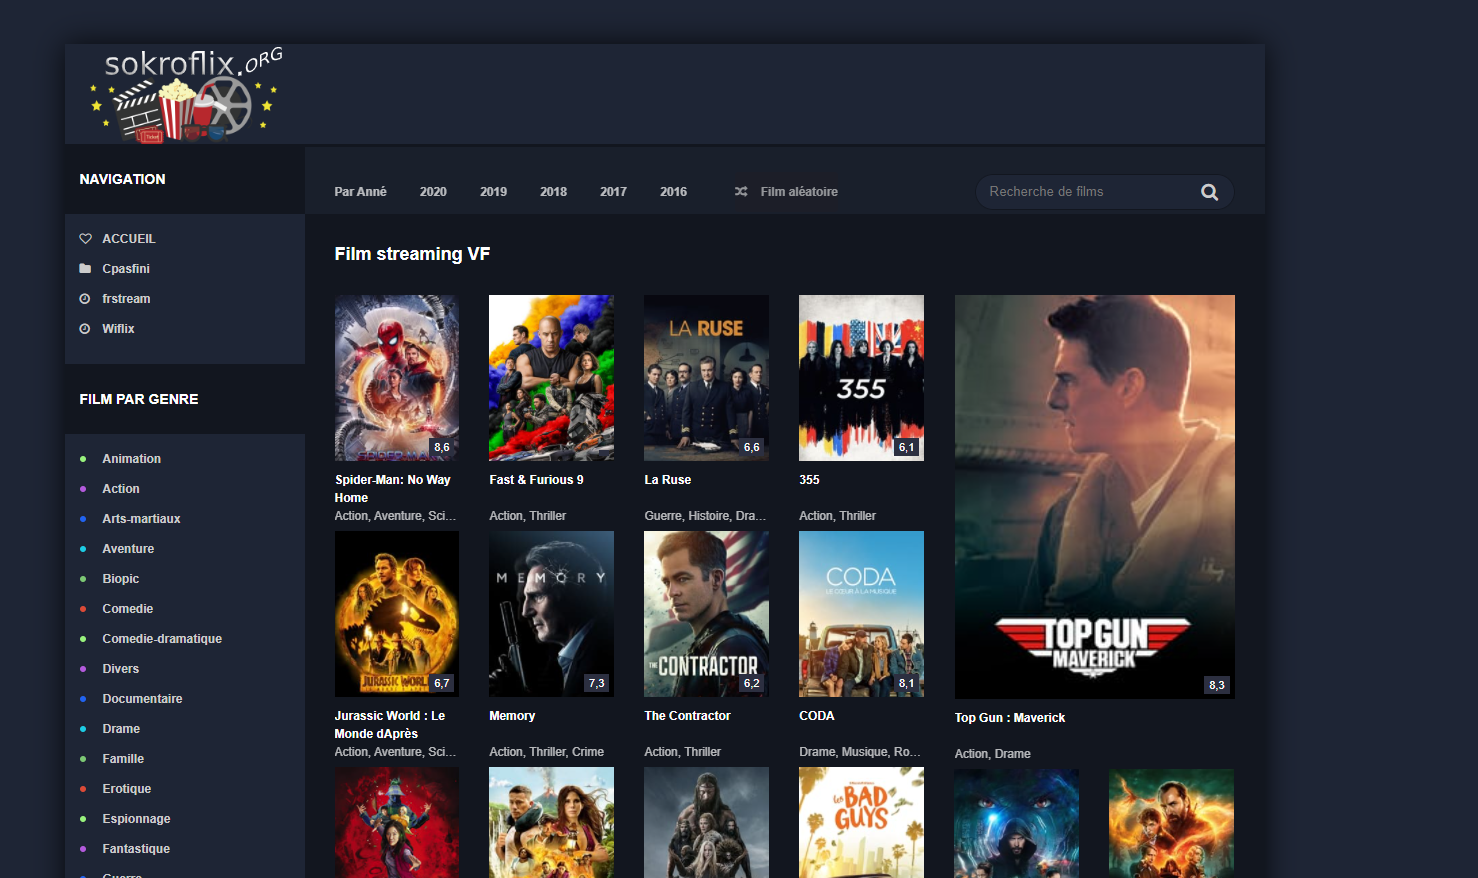The height and width of the screenshot is (878, 1478).
Task: Open Film aléatoire random film link
Action: click(x=799, y=192)
